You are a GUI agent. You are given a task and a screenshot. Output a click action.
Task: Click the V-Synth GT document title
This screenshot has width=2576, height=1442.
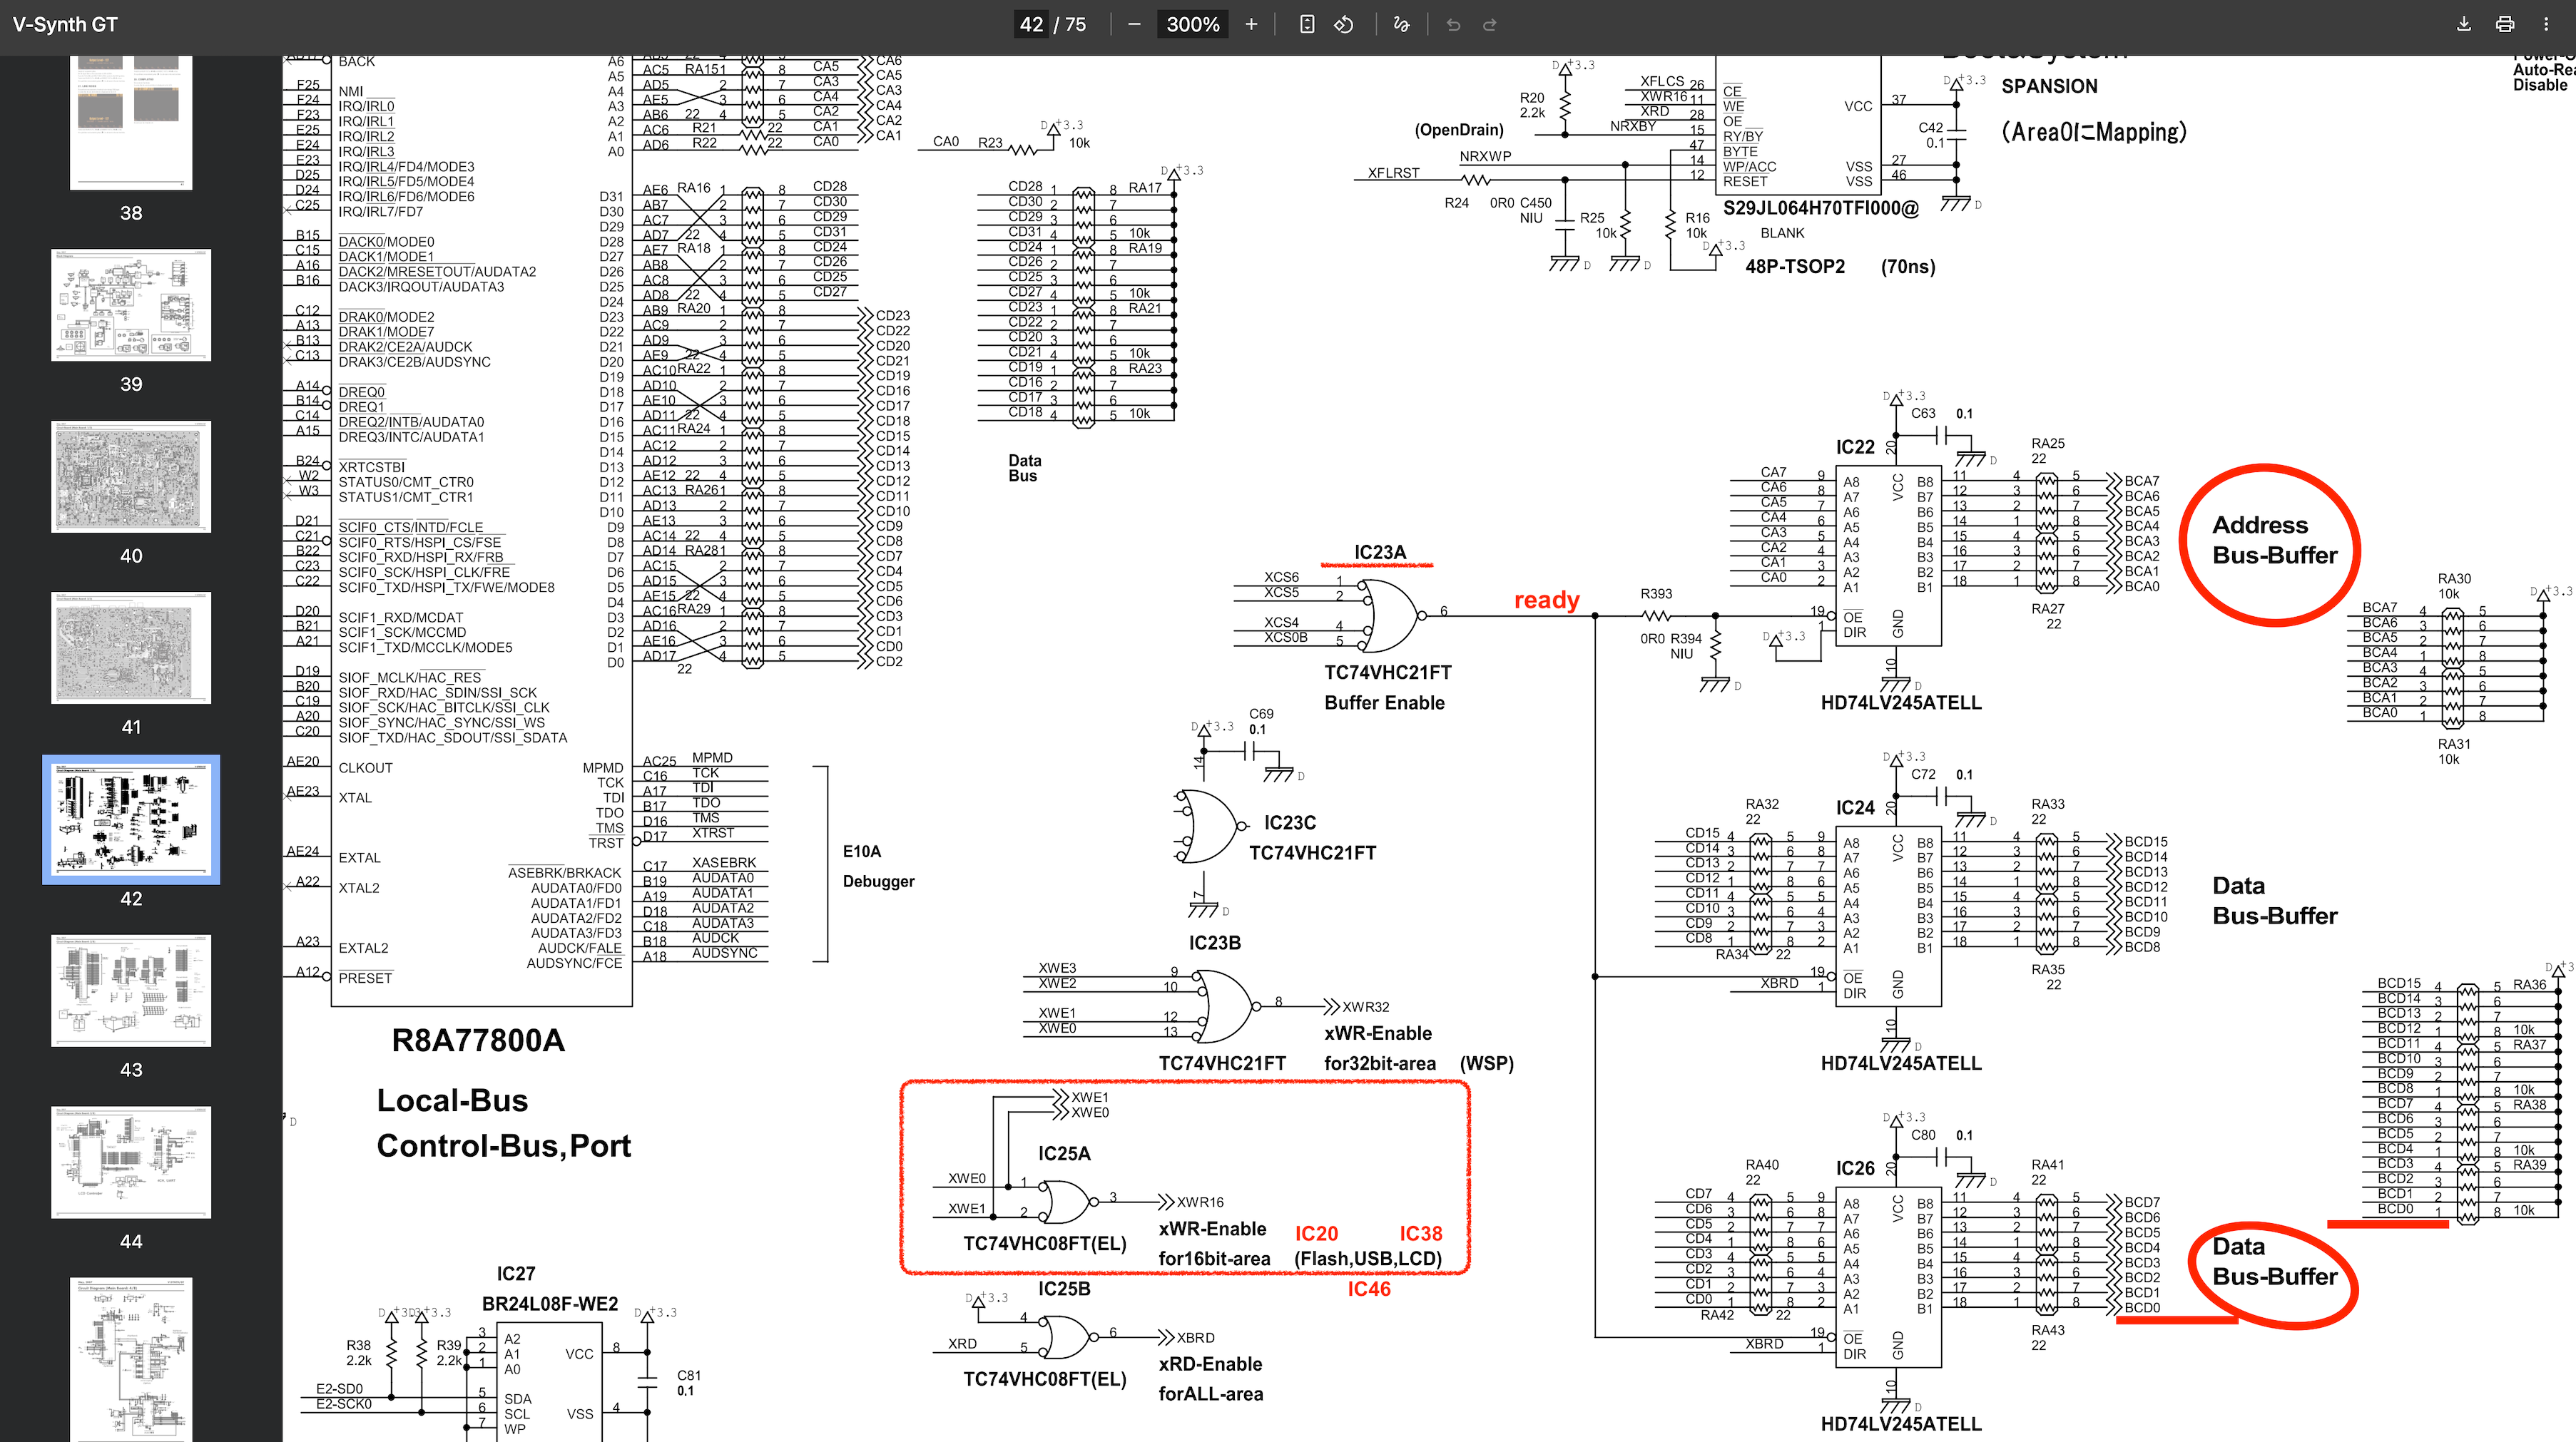tap(65, 24)
